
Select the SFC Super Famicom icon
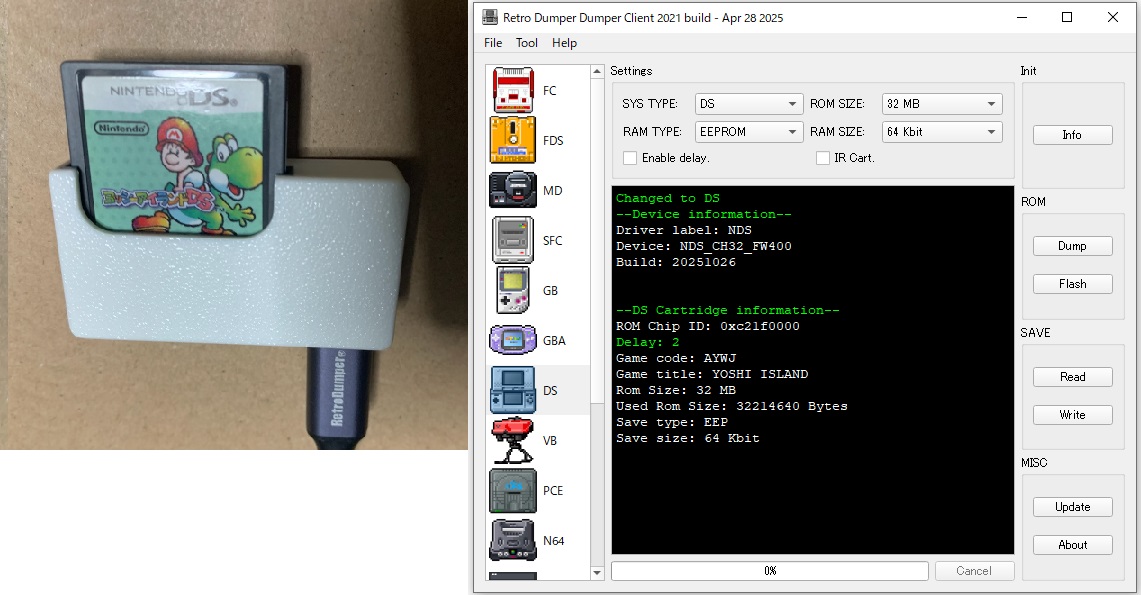coord(513,240)
